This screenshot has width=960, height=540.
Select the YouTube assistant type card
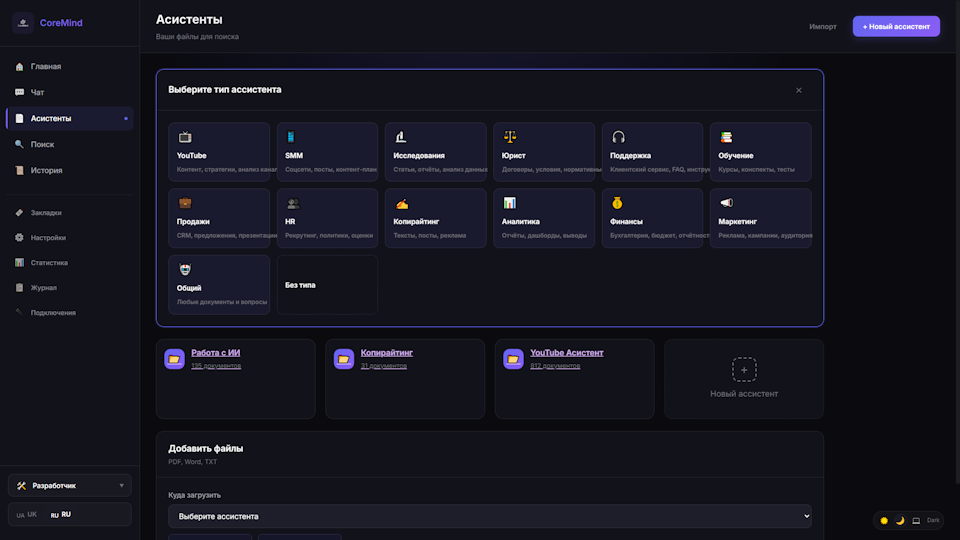219,152
